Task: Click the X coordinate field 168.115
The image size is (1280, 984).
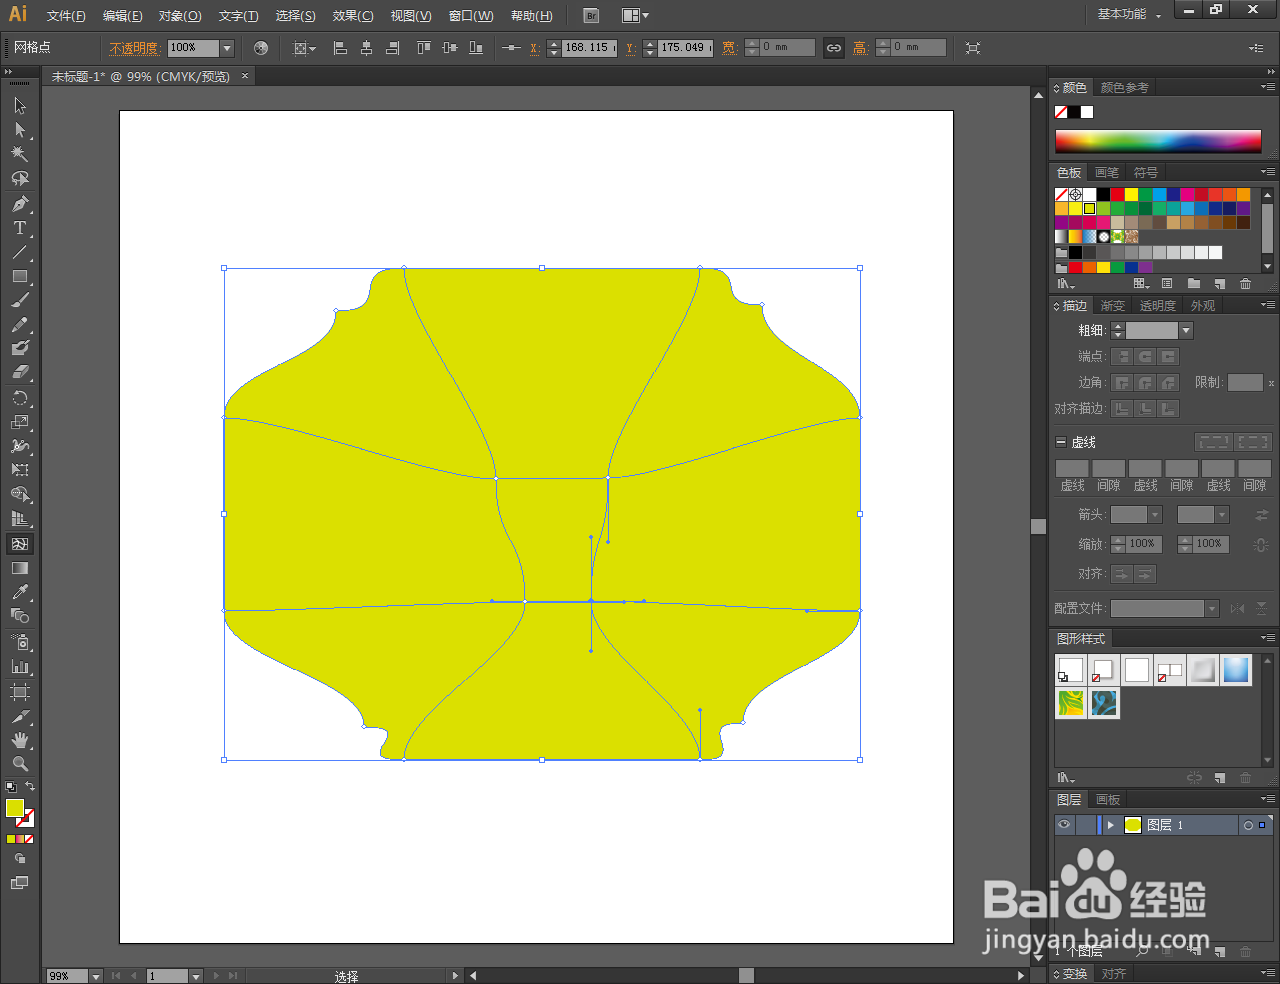Action: (x=588, y=47)
